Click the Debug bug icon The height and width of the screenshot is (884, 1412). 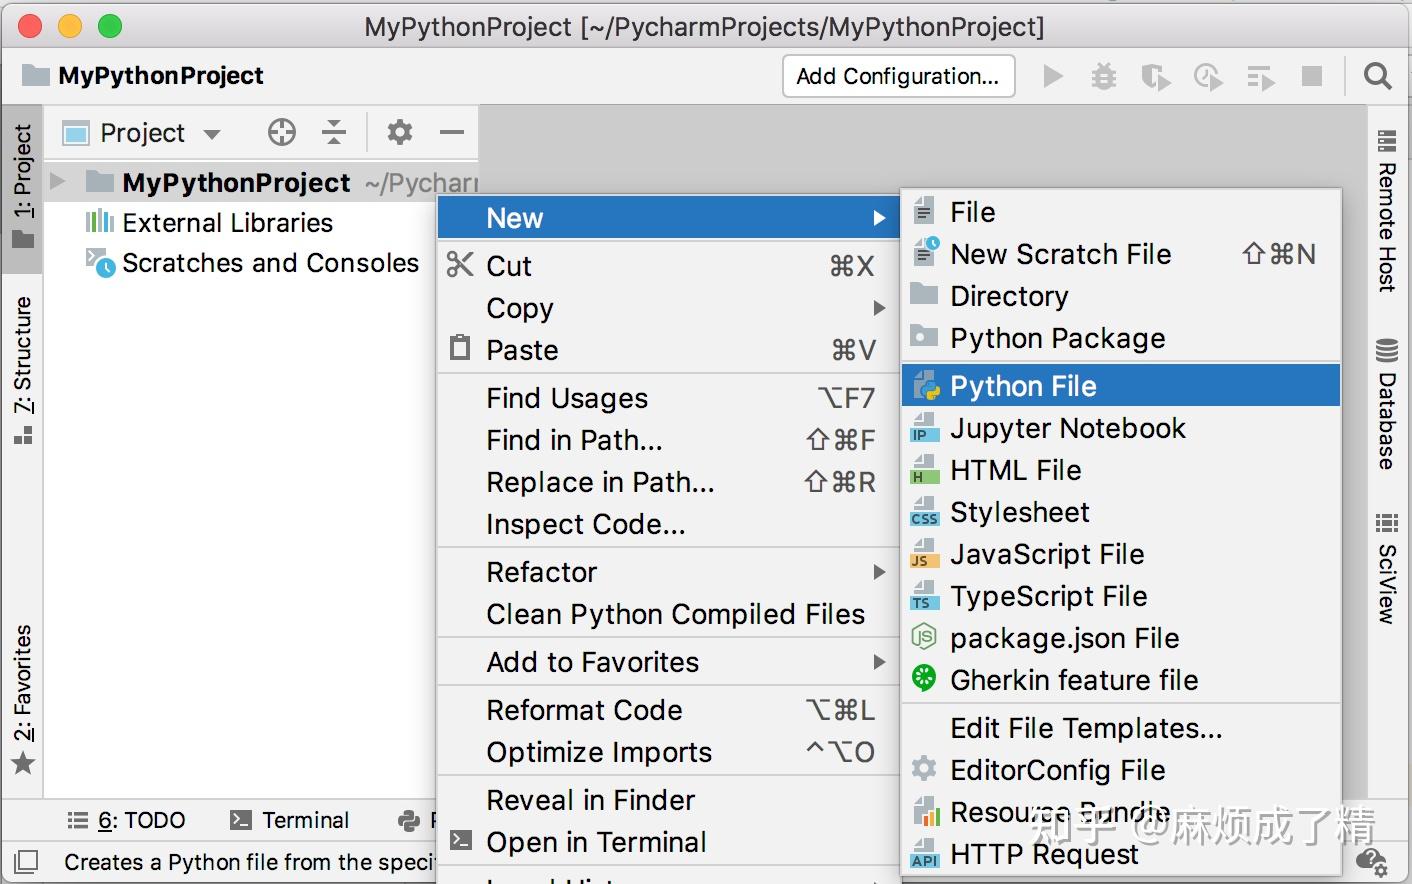(x=1104, y=76)
